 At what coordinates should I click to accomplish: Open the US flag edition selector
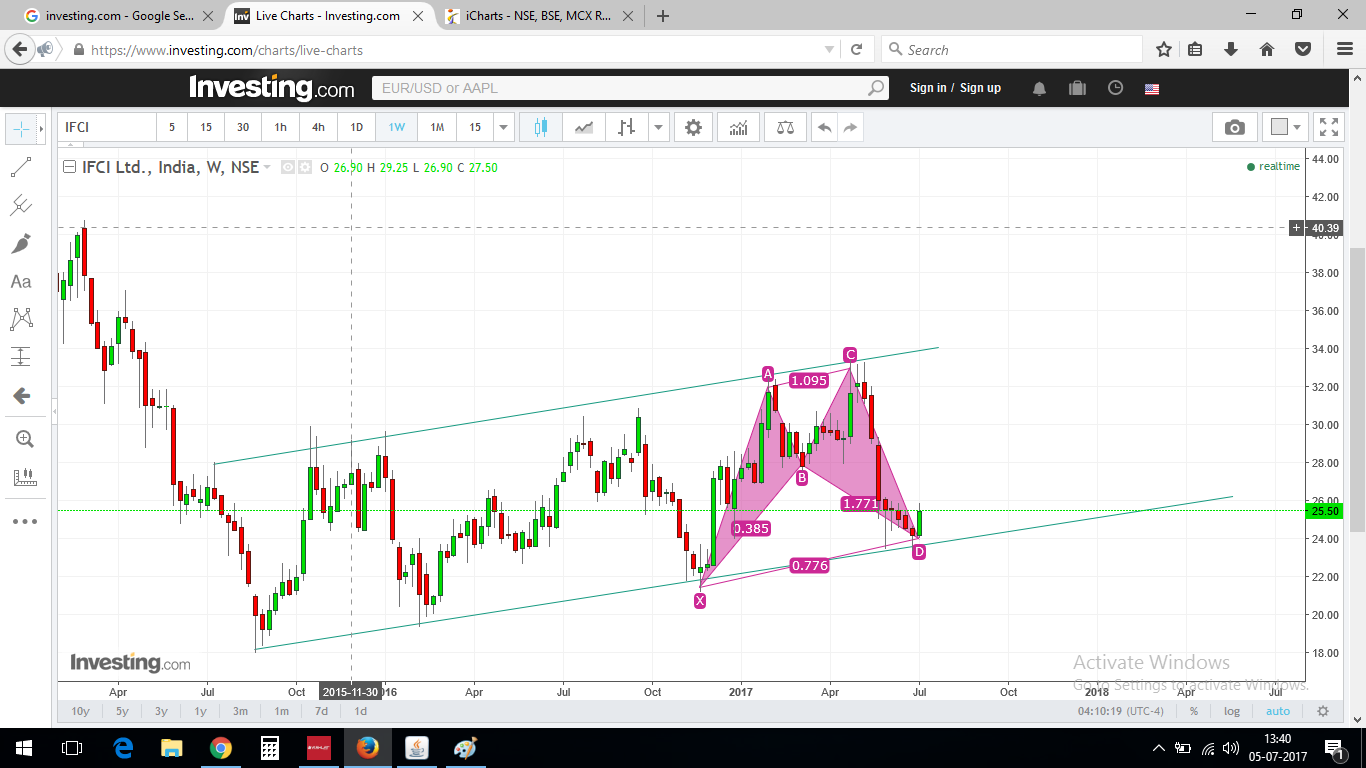pyautogui.click(x=1152, y=88)
